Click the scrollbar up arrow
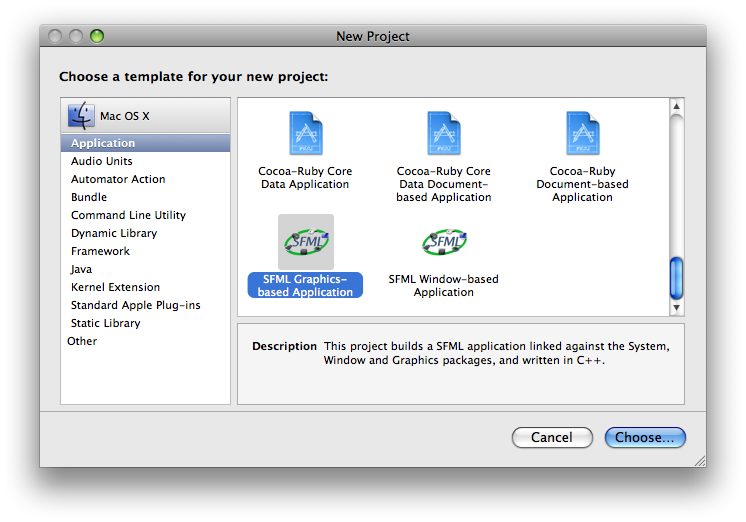 676,106
